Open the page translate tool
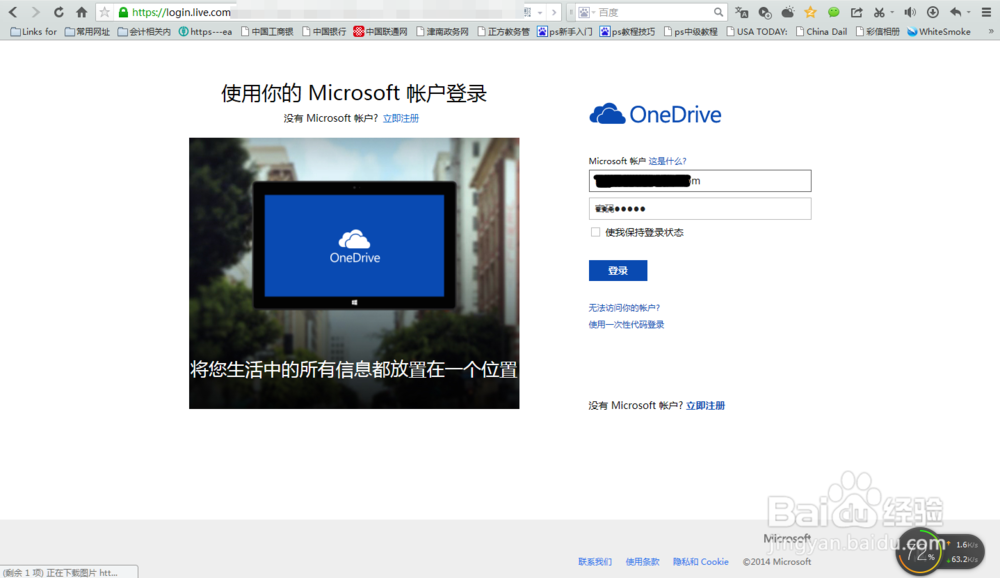 coord(741,12)
